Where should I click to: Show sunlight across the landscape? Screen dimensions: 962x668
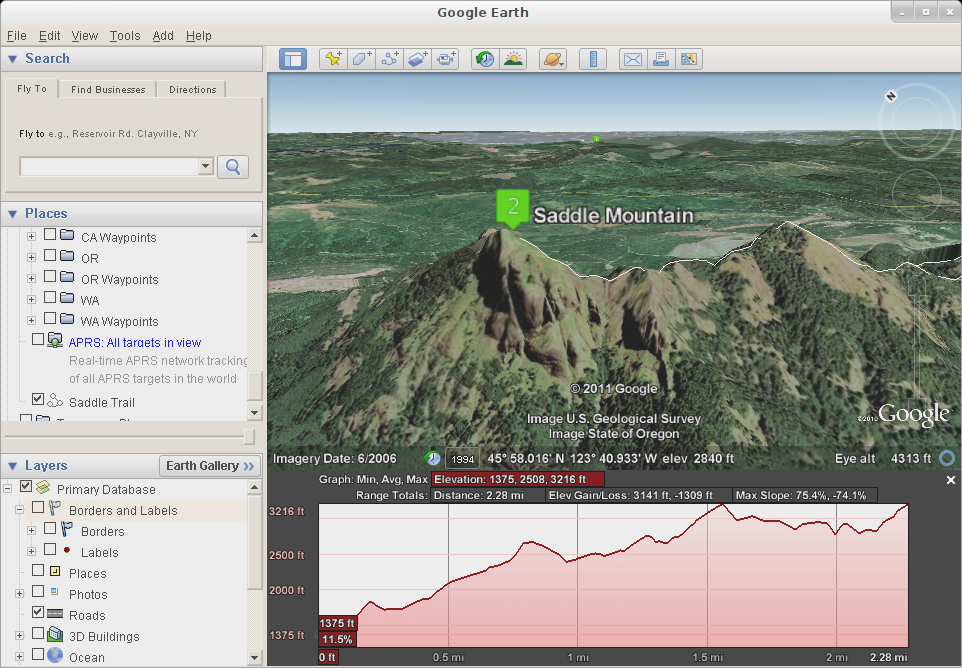(x=513, y=59)
